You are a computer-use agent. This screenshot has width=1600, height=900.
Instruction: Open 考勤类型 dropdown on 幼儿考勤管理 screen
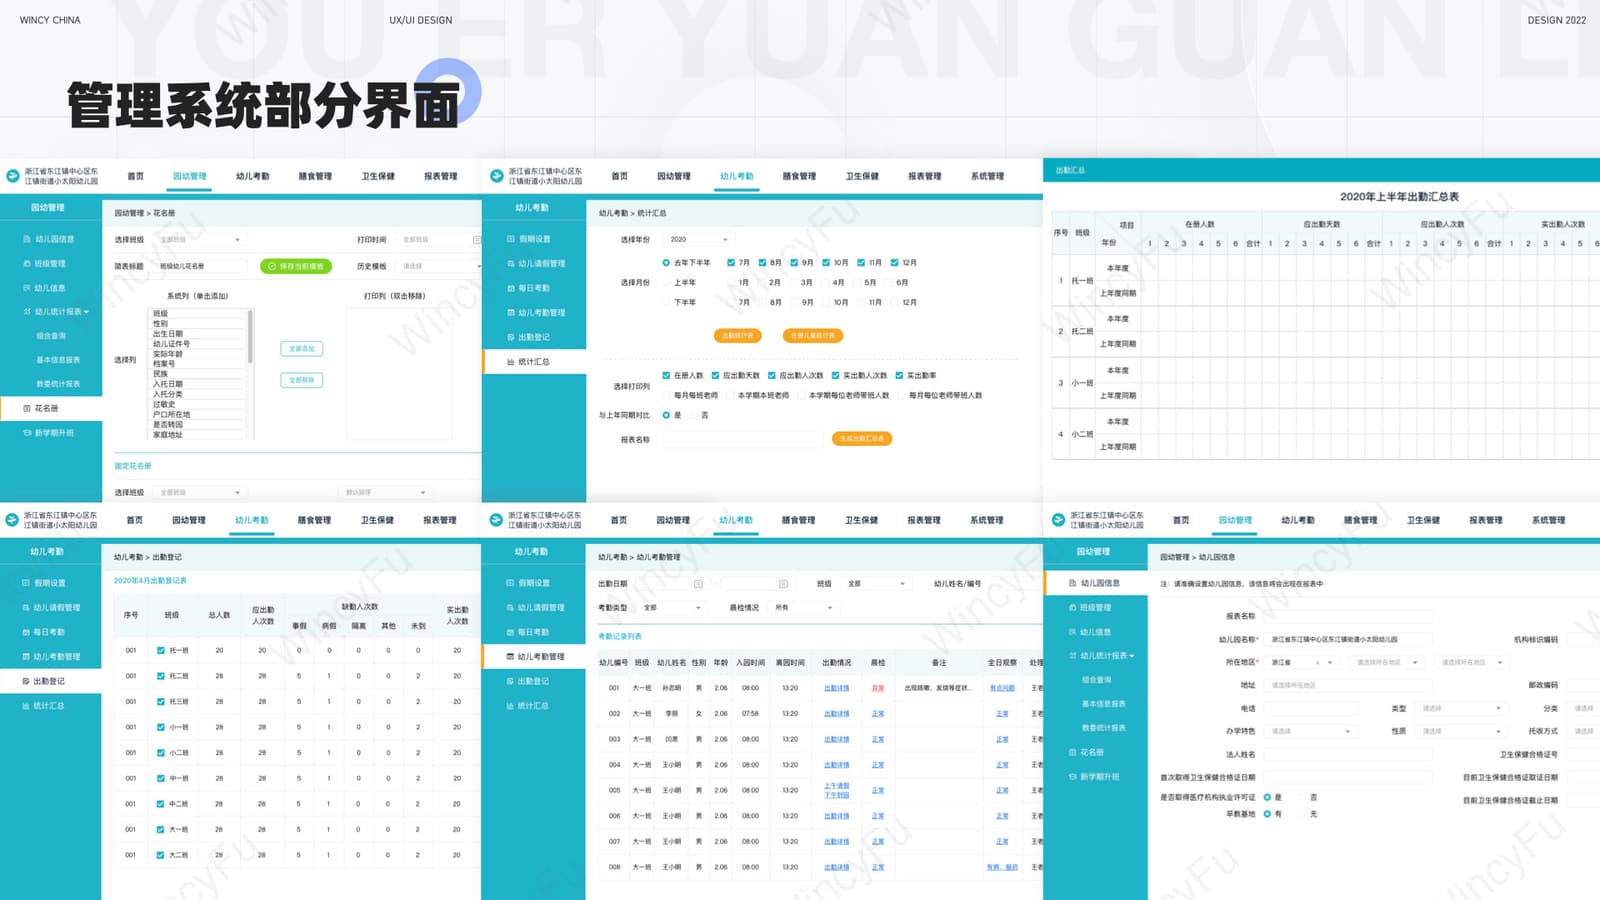coord(672,608)
